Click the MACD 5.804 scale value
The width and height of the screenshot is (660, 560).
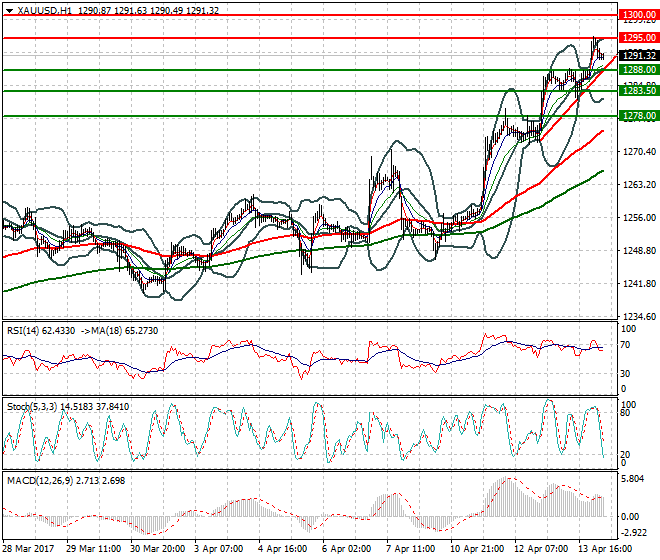[x=632, y=479]
